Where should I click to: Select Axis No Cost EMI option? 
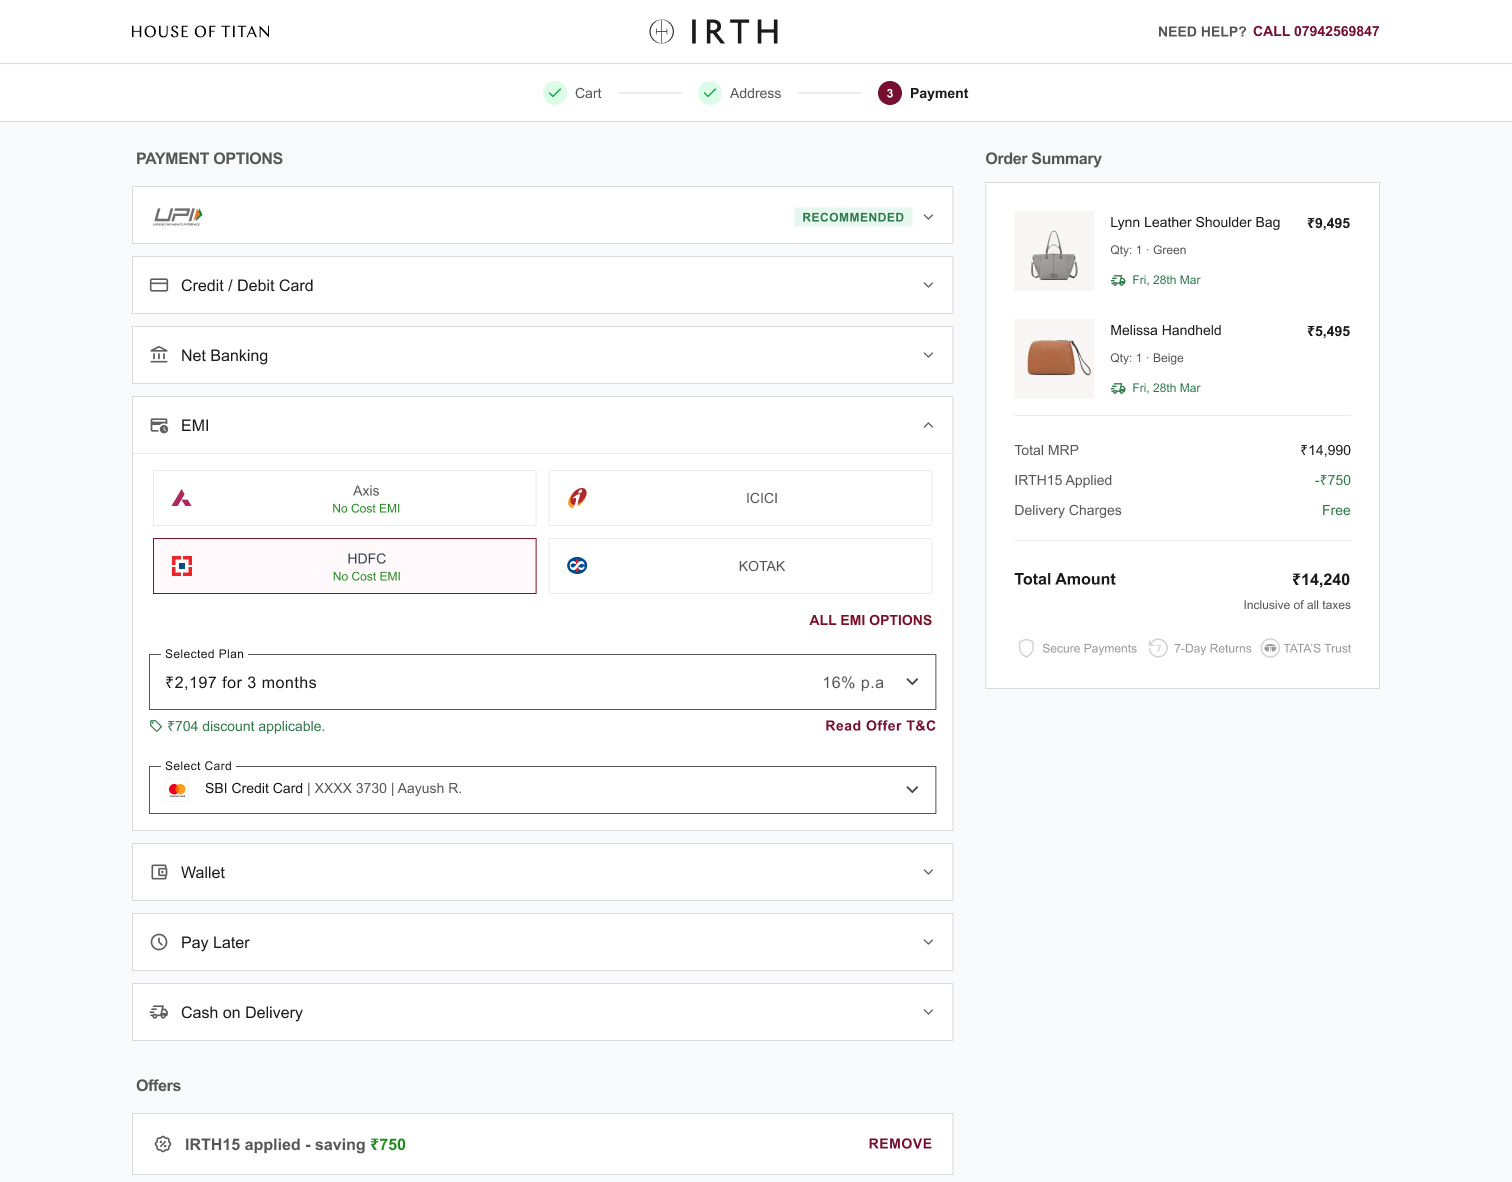pyautogui.click(x=345, y=498)
